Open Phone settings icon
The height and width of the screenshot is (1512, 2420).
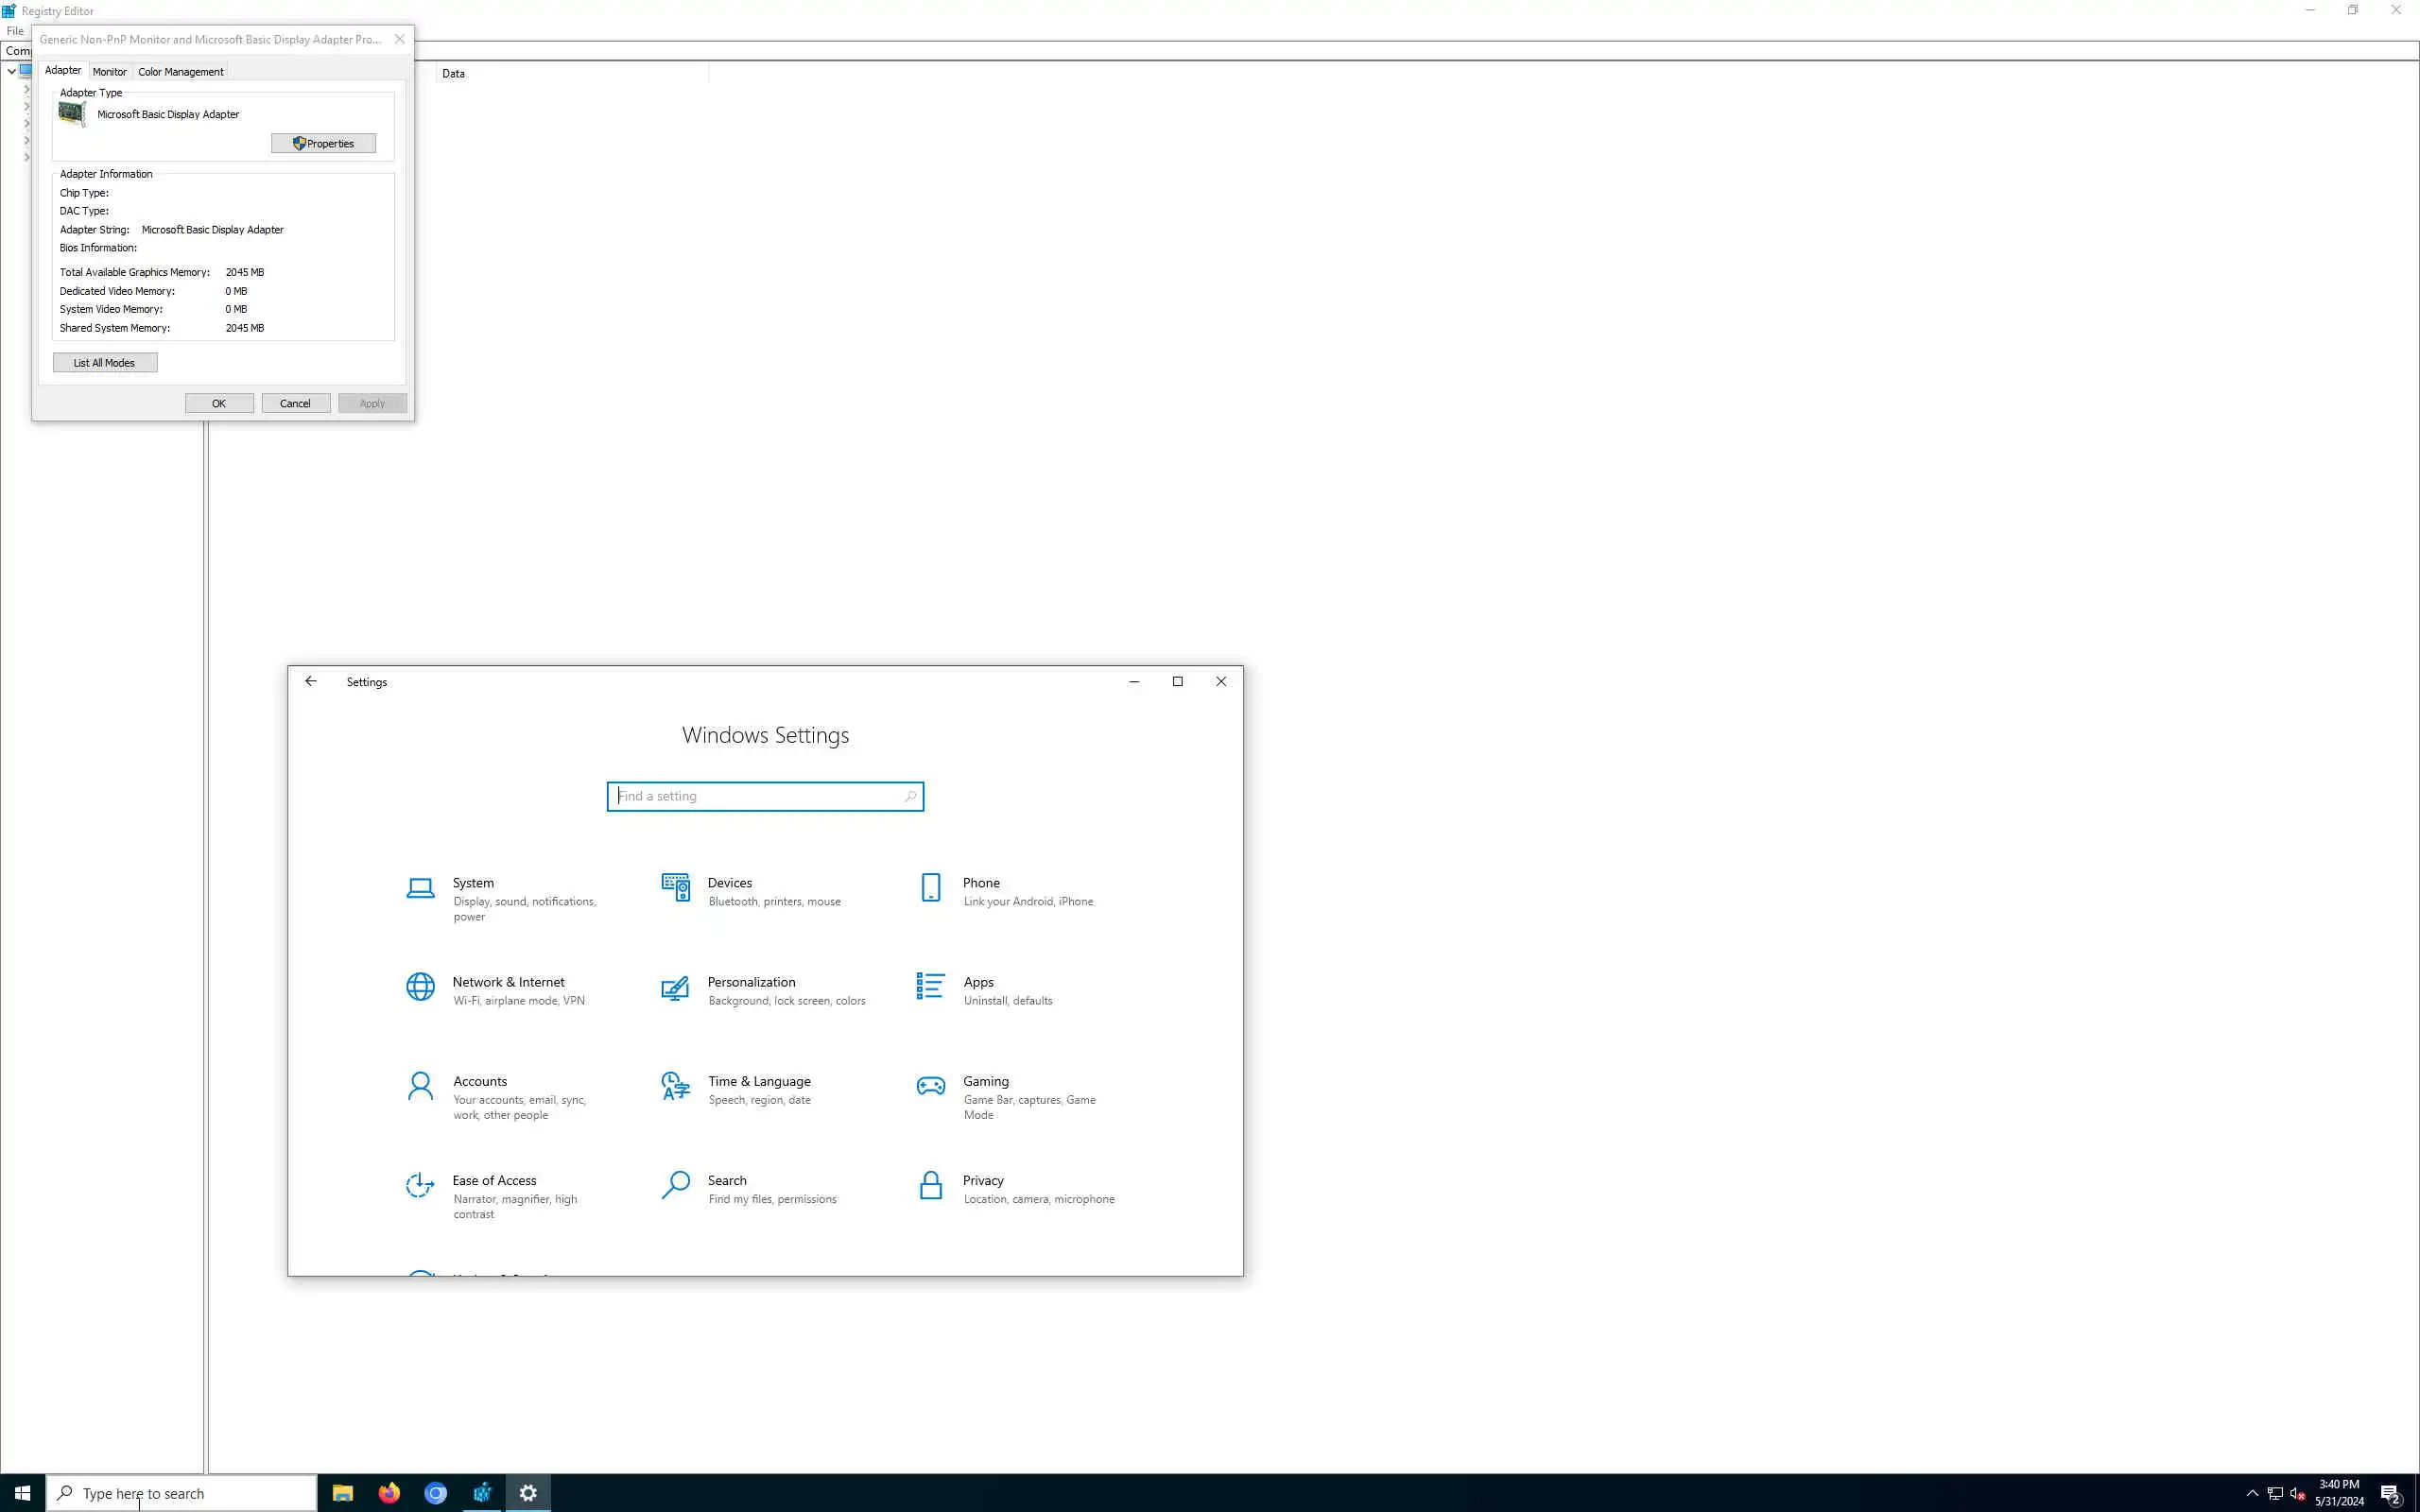930,888
